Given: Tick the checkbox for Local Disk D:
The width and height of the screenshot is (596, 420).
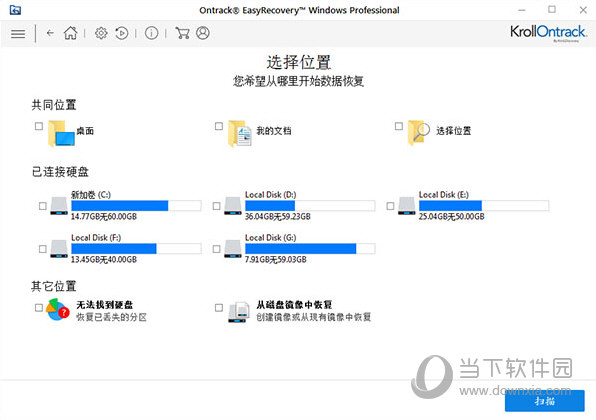Looking at the screenshot, I should [x=216, y=206].
